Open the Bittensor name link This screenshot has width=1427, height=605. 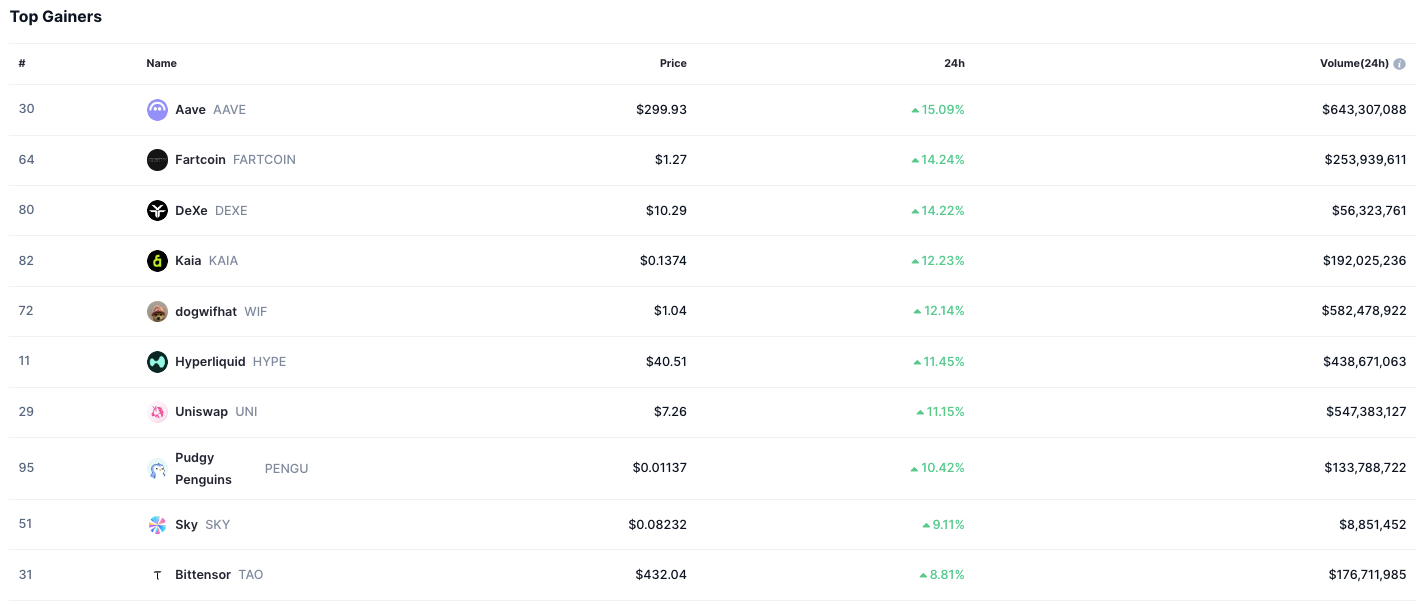[203, 575]
